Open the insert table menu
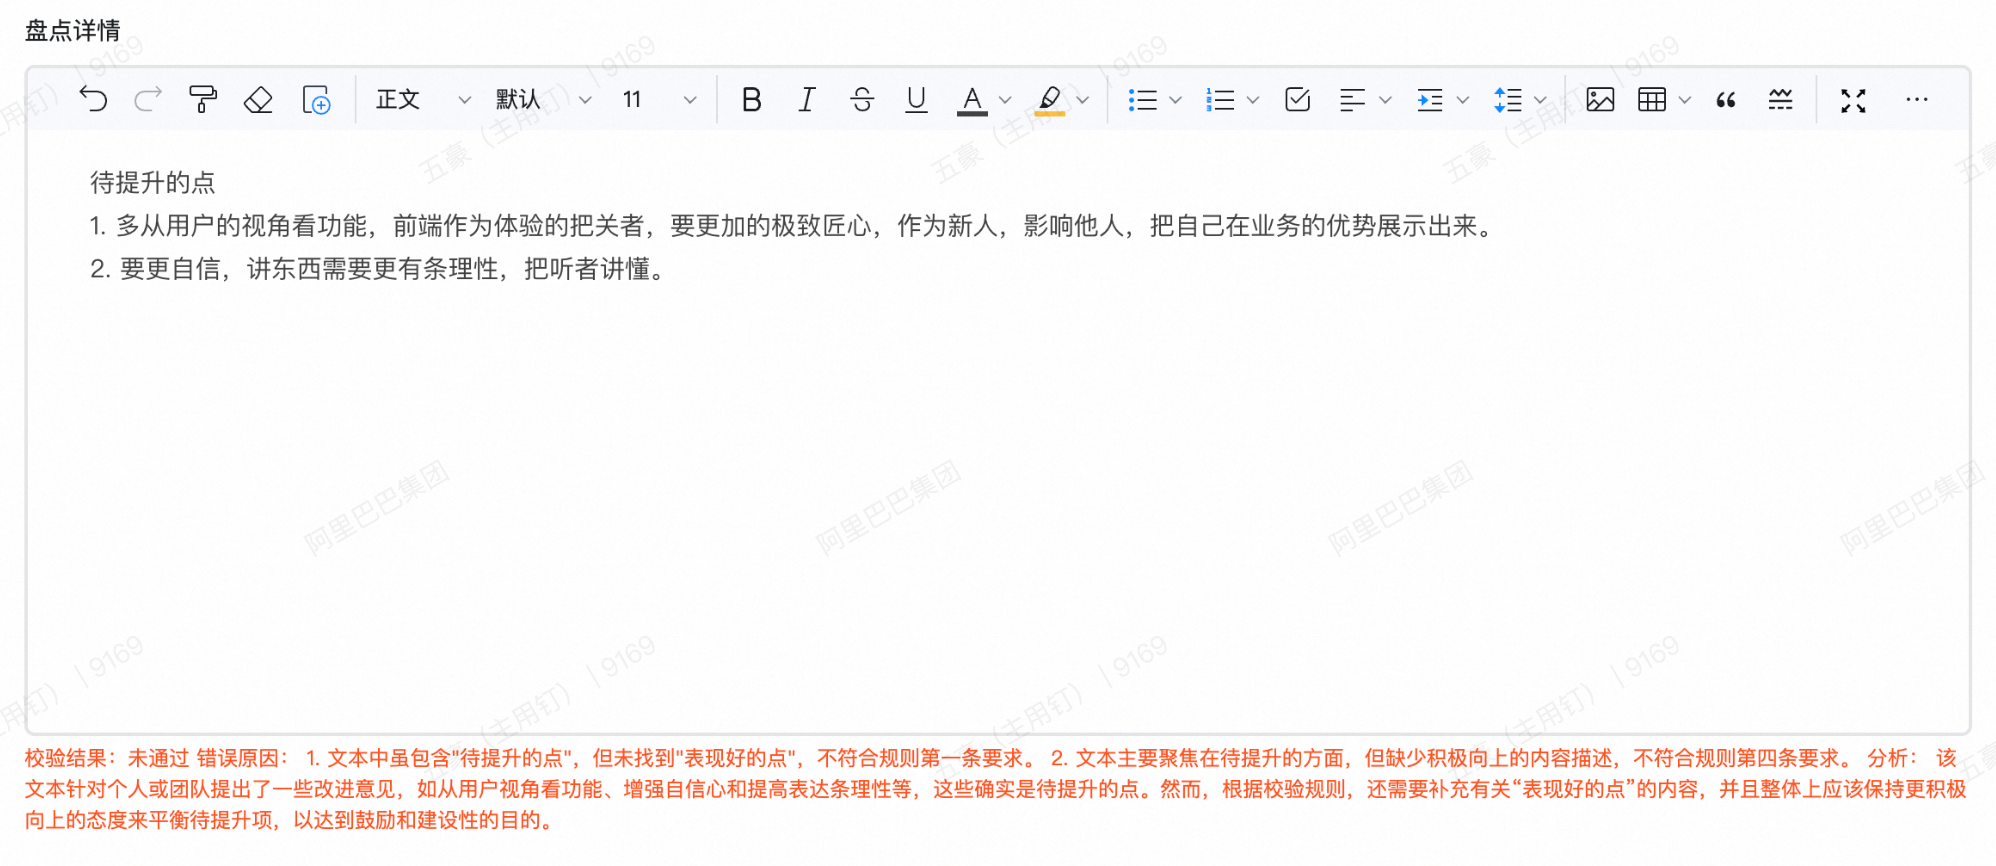This screenshot has width=1996, height=866. 1652,100
